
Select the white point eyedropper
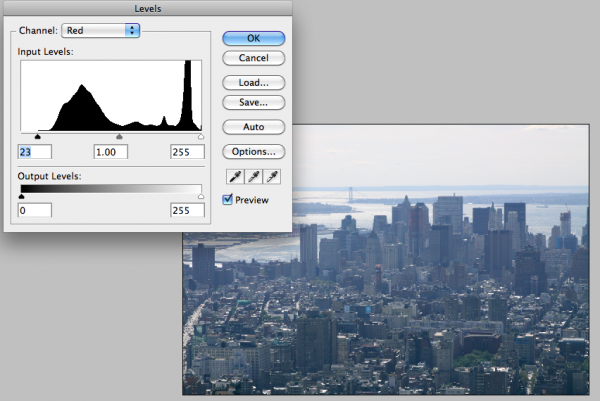click(x=273, y=177)
